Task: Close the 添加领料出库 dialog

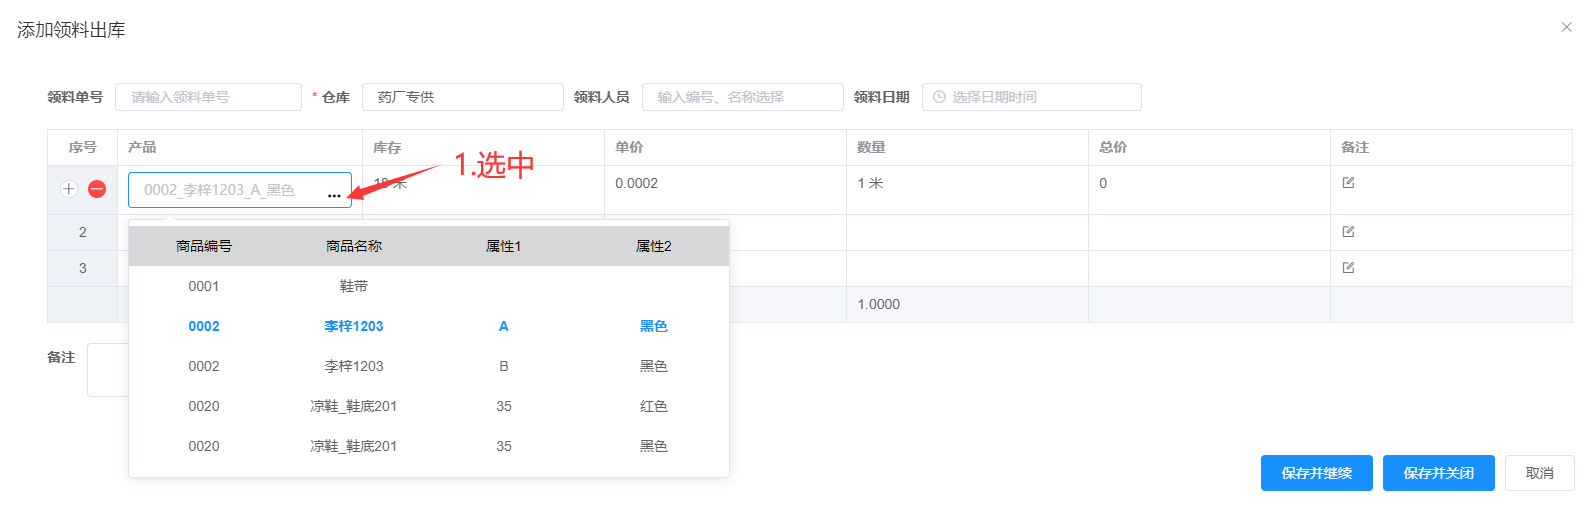Action: 1566,27
